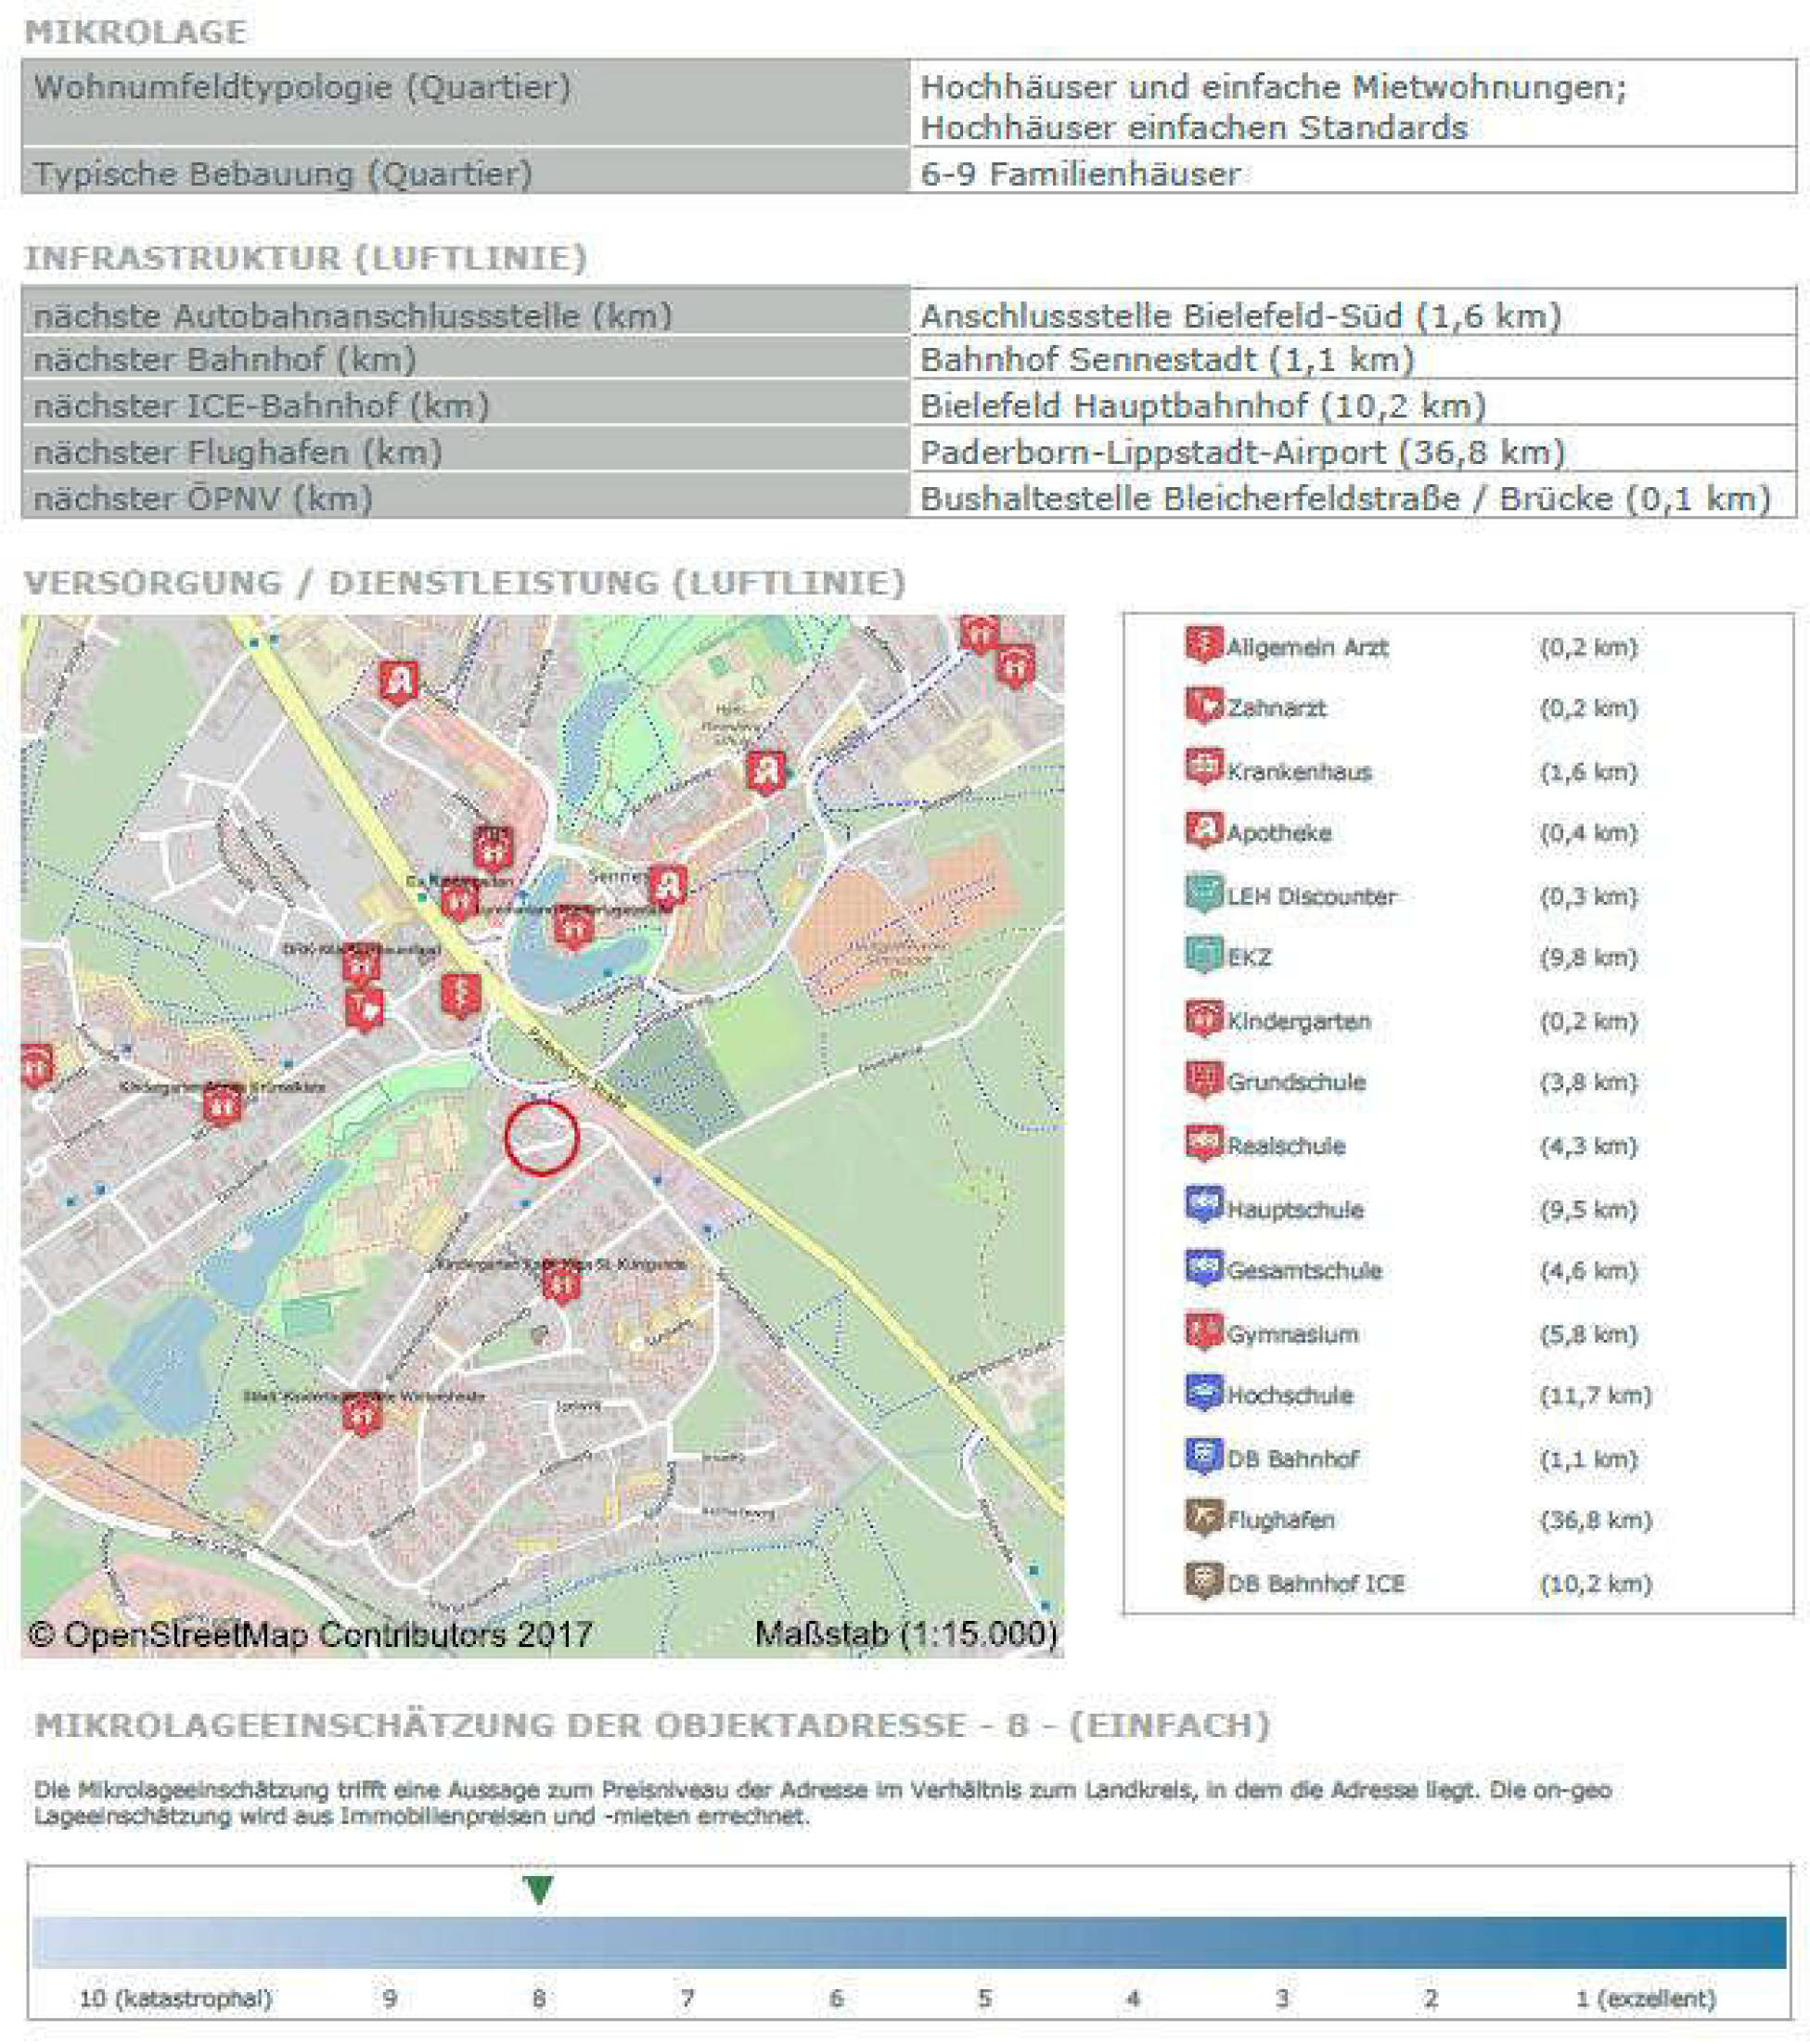
Task: Click the OpenStreetMap Contributors 2017 credit
Action: point(310,1634)
